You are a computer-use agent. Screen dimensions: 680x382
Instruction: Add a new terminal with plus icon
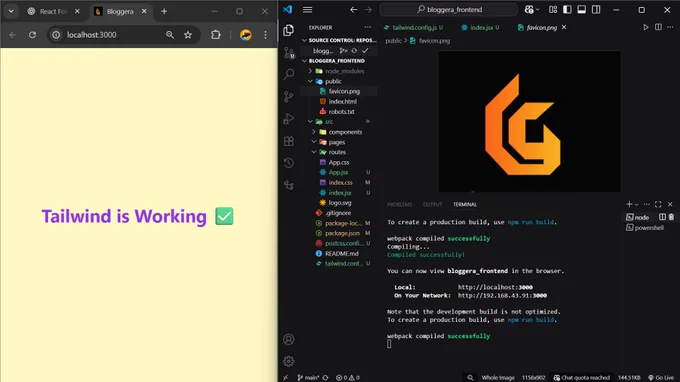click(629, 204)
